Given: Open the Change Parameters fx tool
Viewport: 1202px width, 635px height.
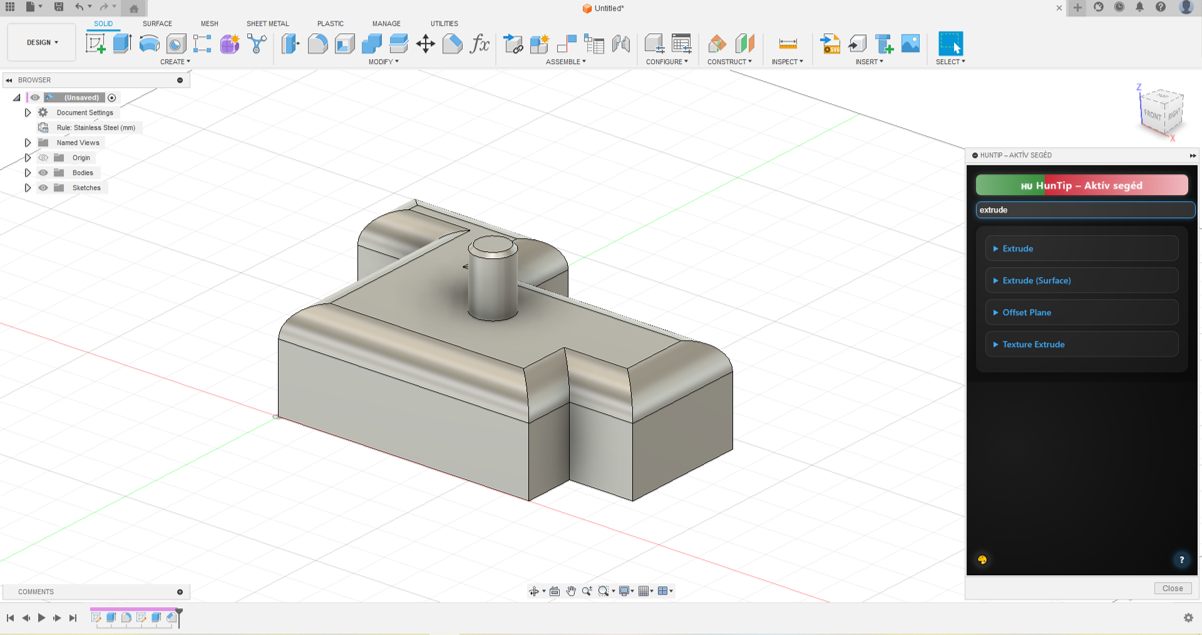Looking at the screenshot, I should (480, 43).
